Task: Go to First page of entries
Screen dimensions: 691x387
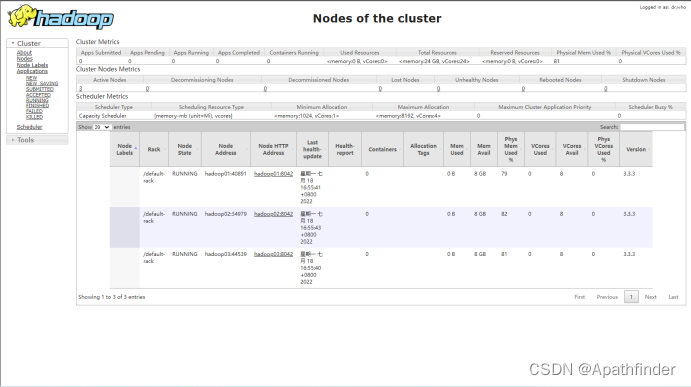Action: click(x=580, y=297)
